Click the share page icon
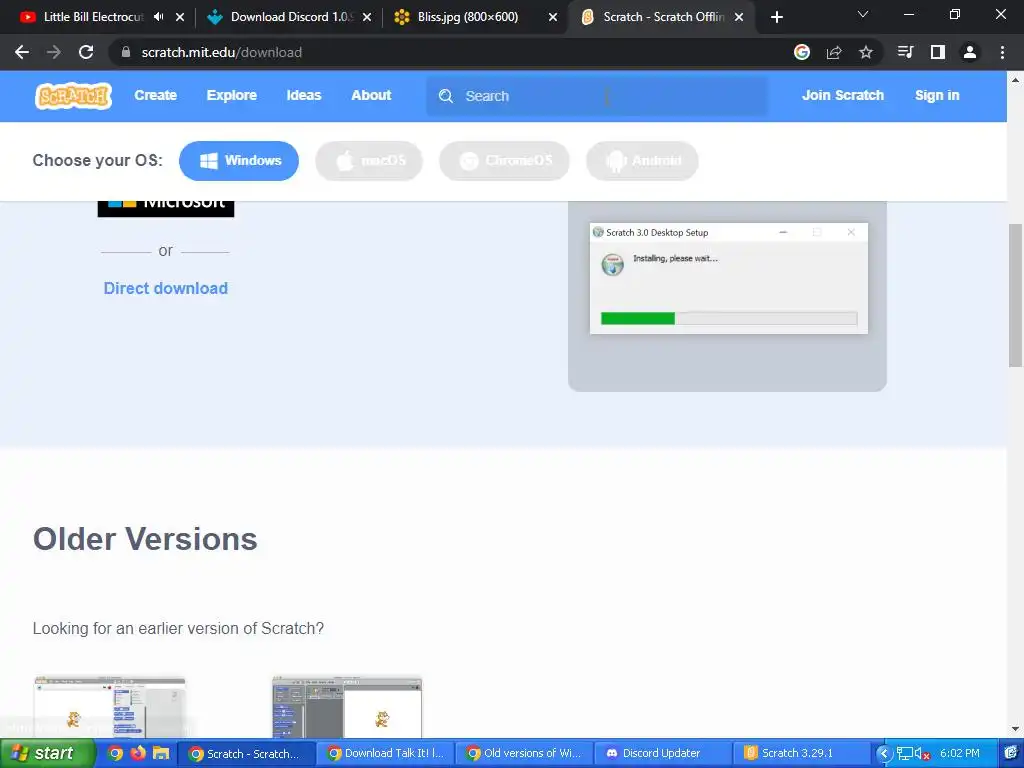Image resolution: width=1024 pixels, height=768 pixels. 834,52
